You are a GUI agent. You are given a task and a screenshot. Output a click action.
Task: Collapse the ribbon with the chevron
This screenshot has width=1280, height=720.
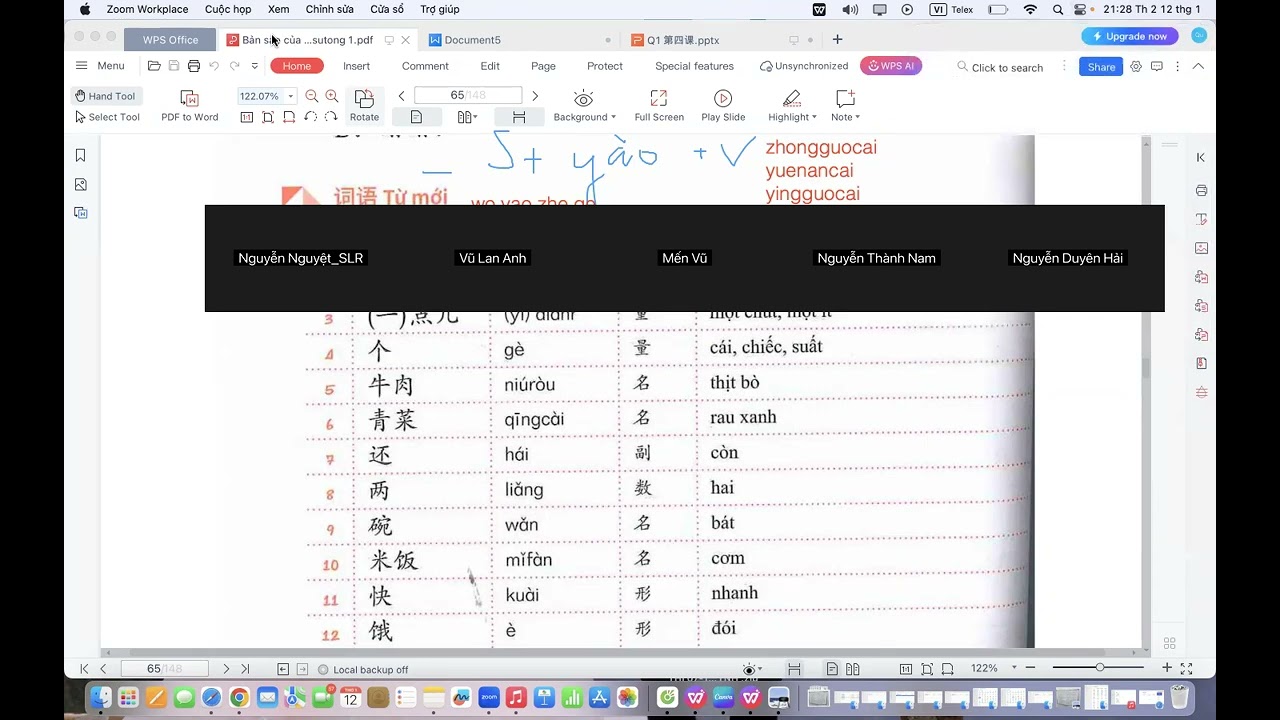[1198, 66]
